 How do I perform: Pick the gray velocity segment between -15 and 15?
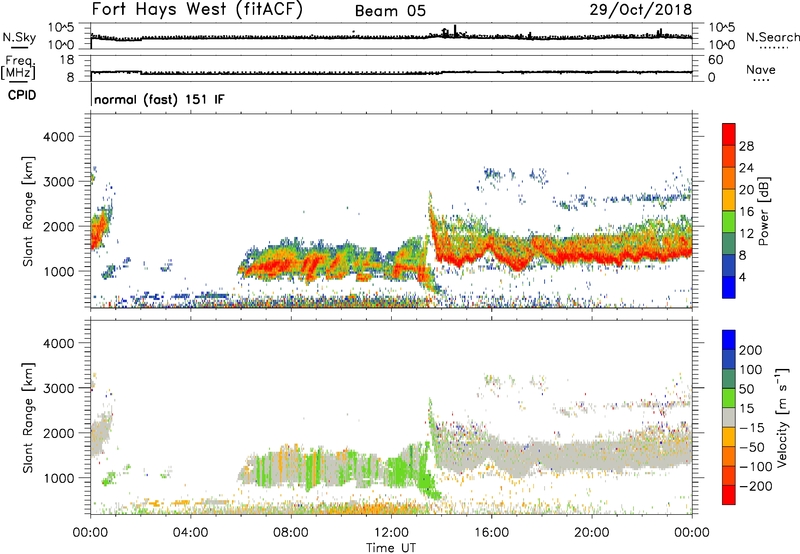tap(729, 417)
